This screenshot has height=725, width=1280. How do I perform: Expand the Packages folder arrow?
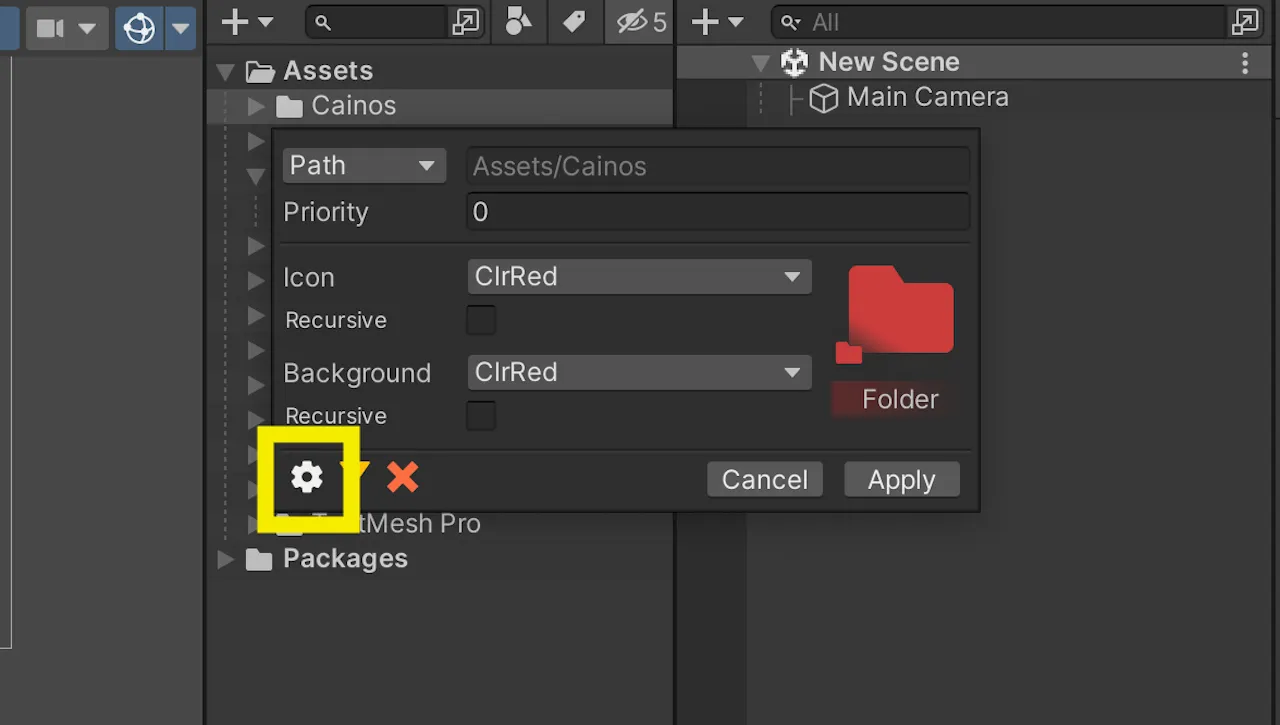227,559
